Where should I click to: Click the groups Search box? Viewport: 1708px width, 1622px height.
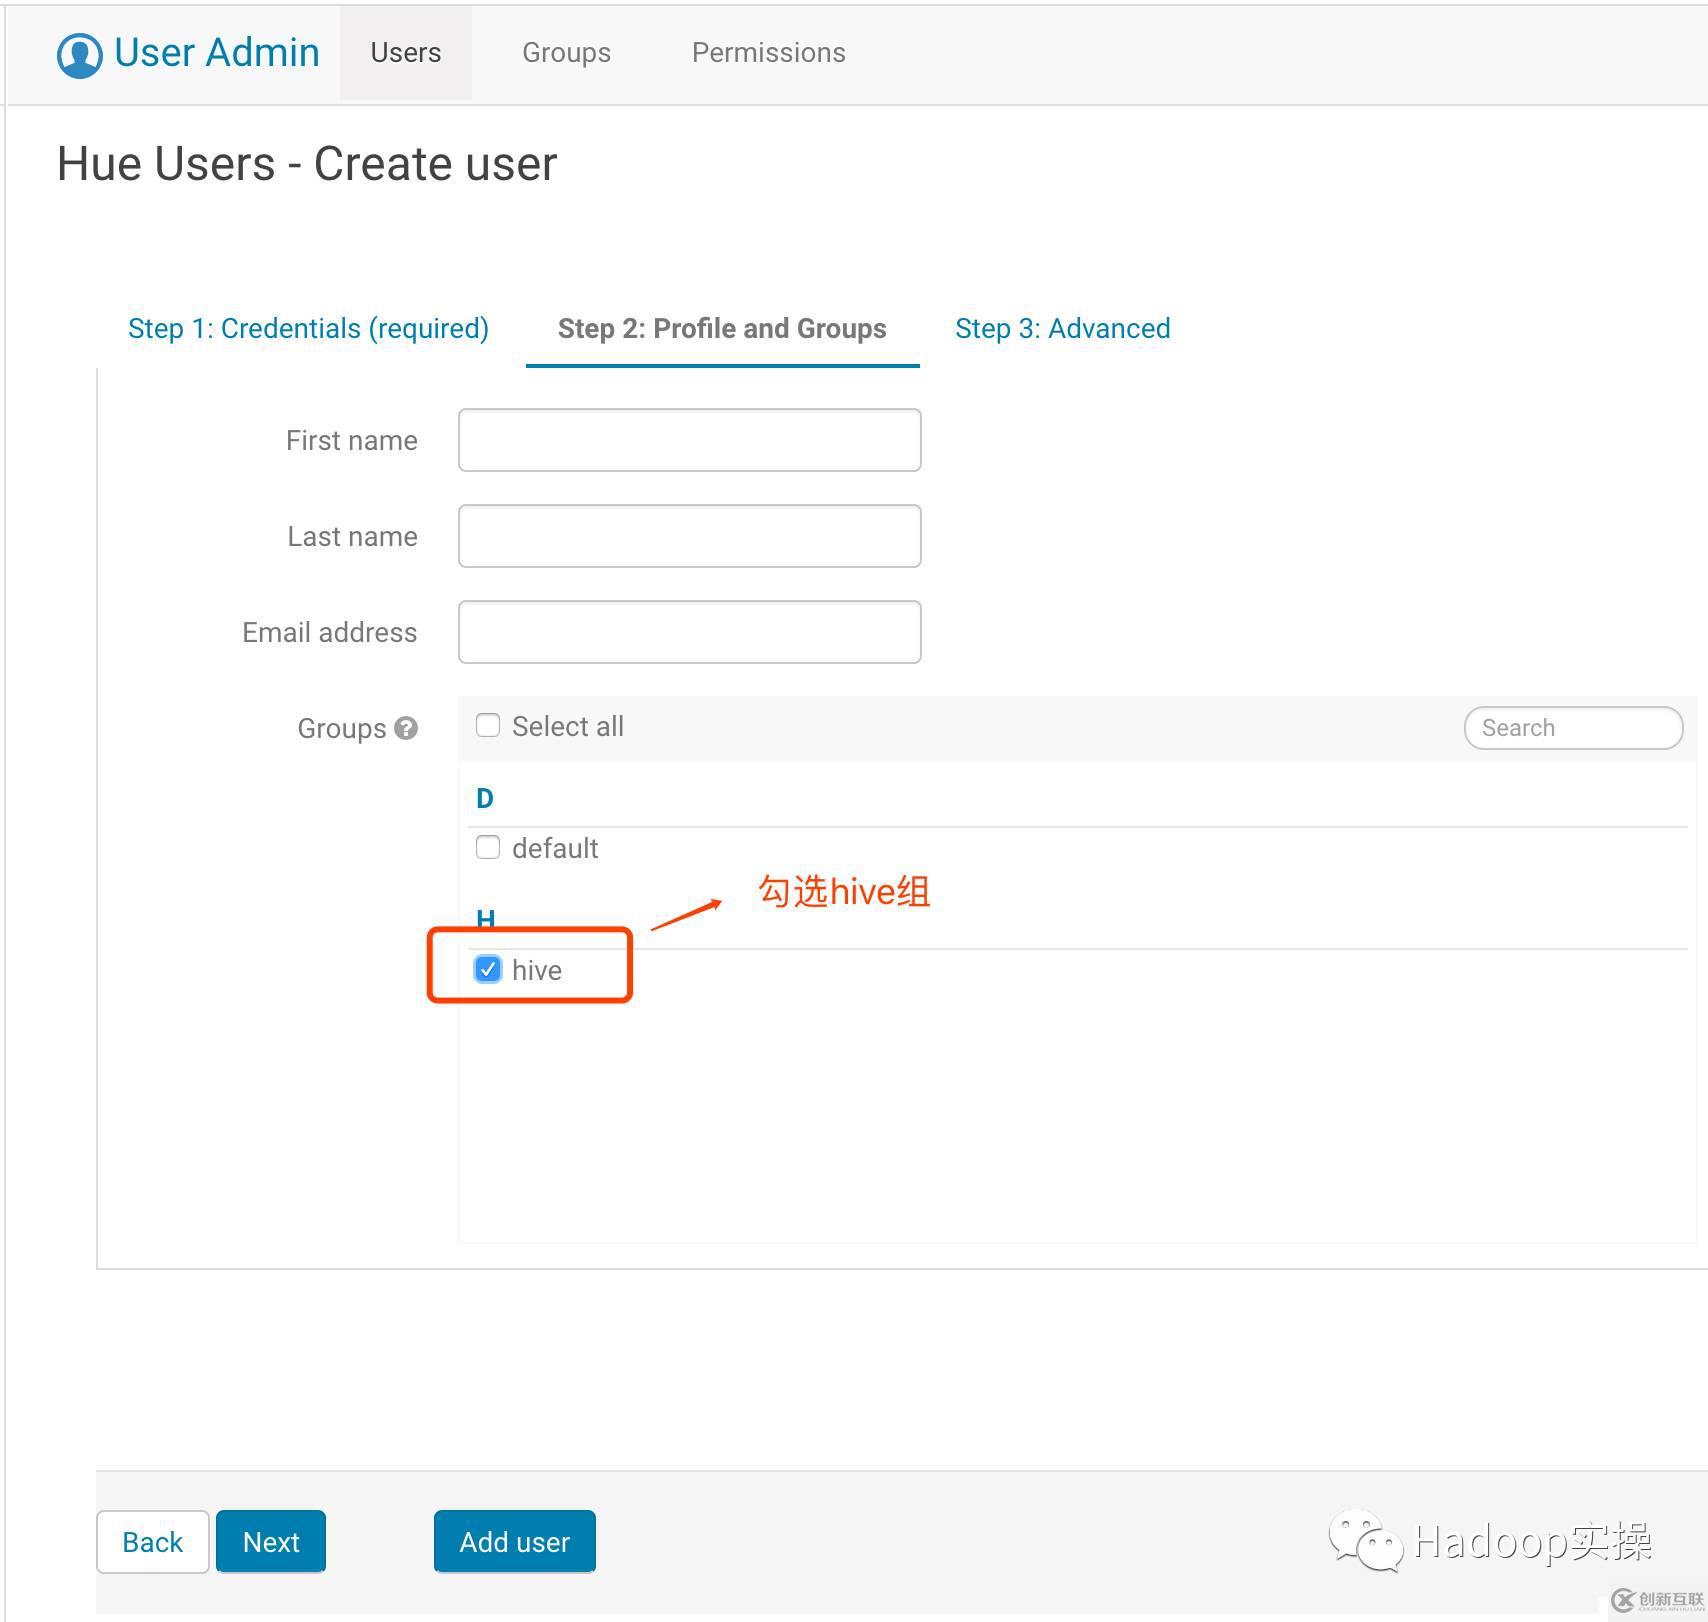(1573, 728)
